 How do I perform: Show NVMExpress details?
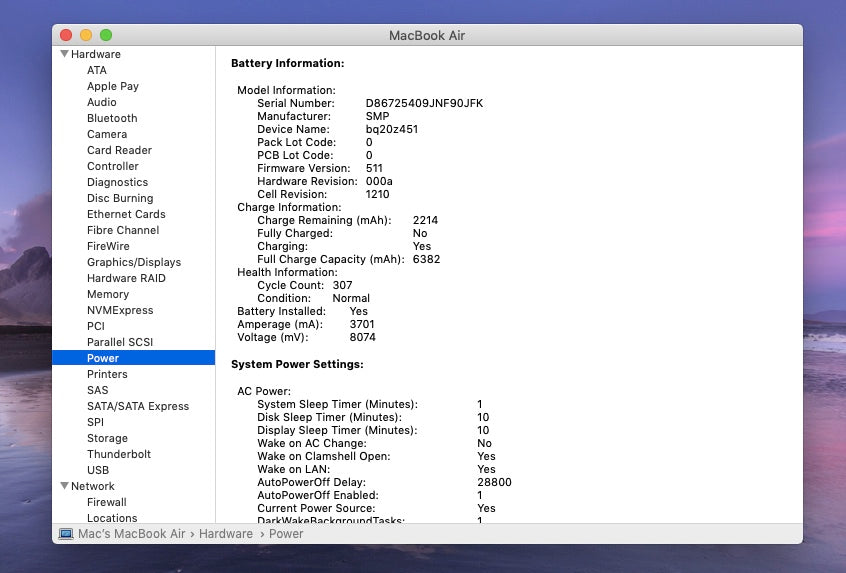click(120, 310)
